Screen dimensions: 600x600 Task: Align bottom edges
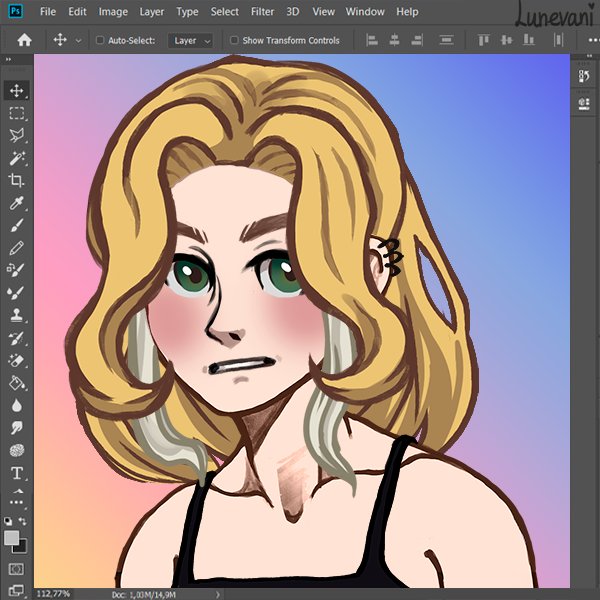coord(529,40)
